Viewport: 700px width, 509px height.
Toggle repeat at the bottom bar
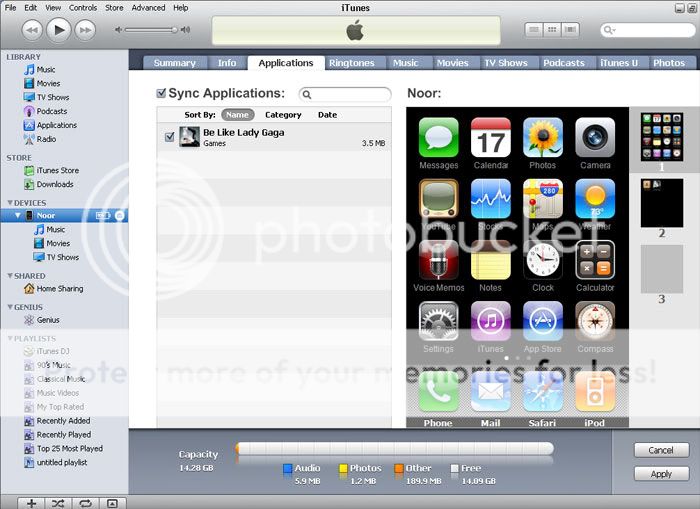coord(85,504)
